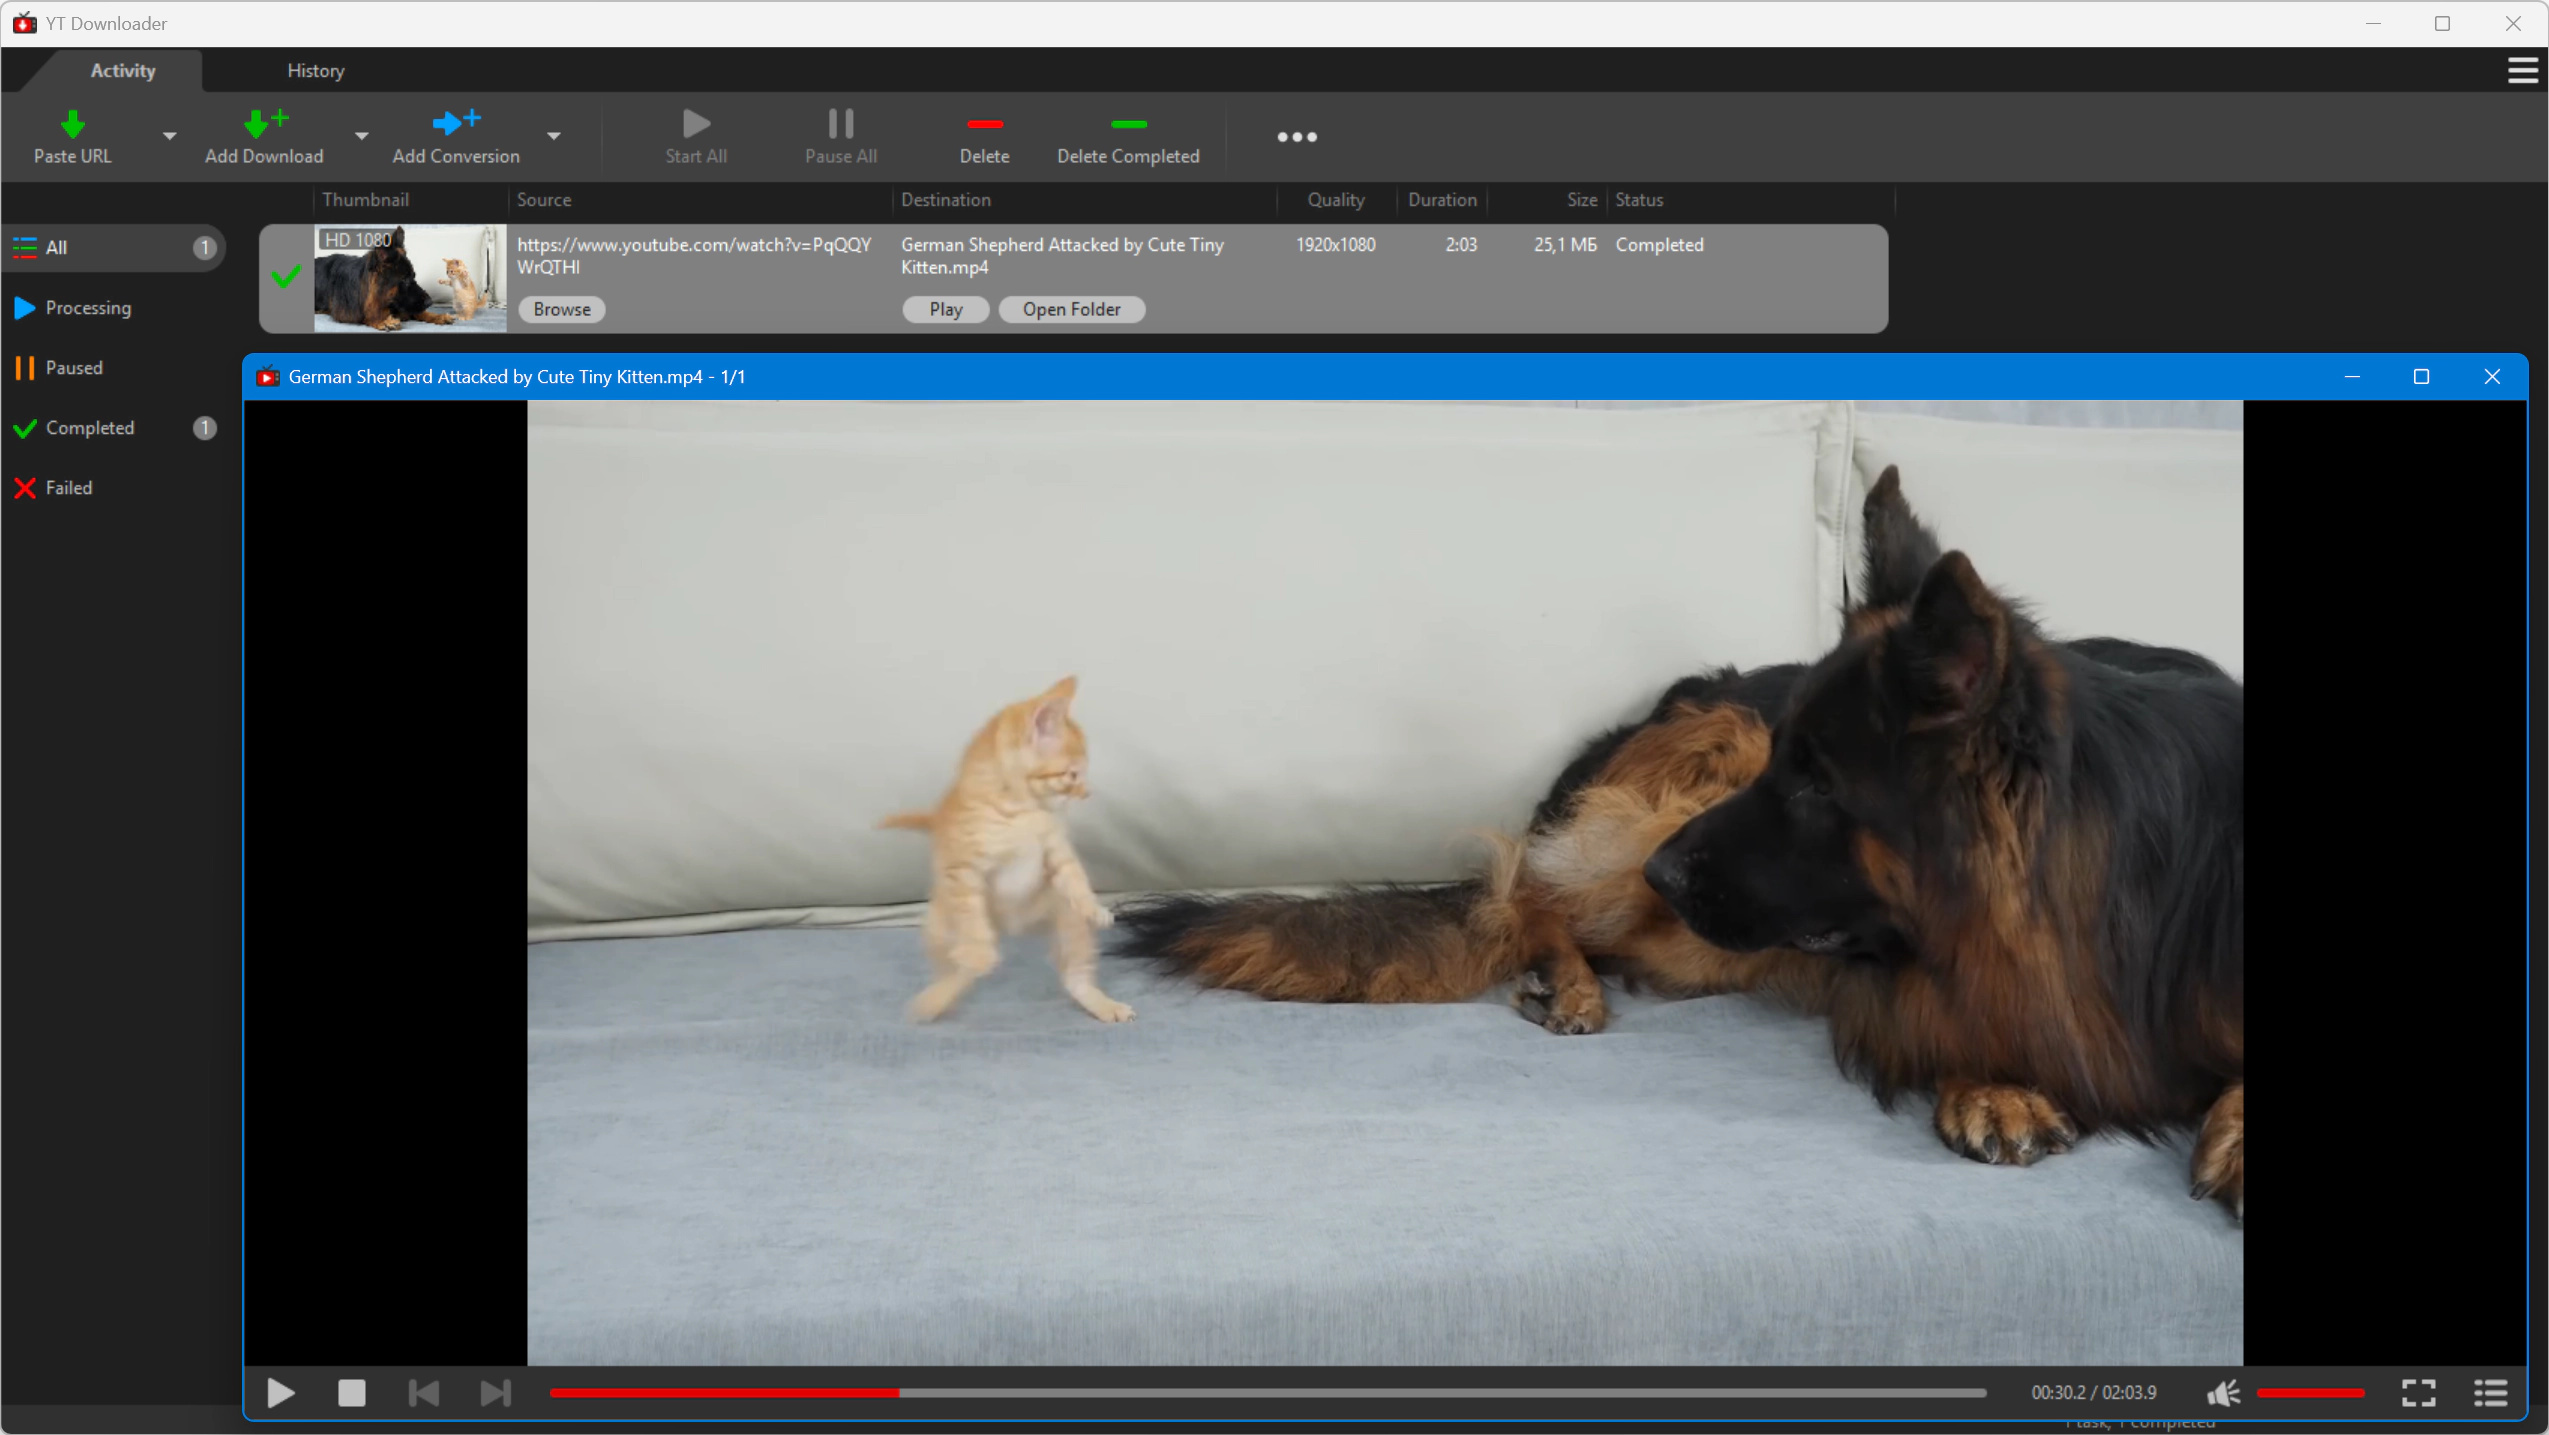The width and height of the screenshot is (2549, 1435).
Task: Click the German Shepherd video thumbnail
Action: coord(410,279)
